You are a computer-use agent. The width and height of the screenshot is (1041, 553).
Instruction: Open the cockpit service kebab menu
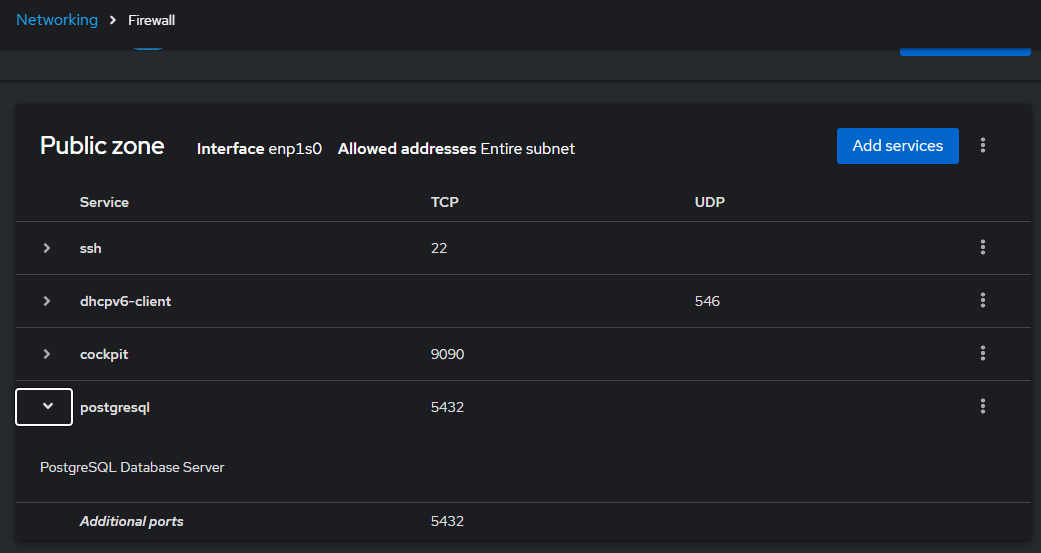click(x=983, y=354)
